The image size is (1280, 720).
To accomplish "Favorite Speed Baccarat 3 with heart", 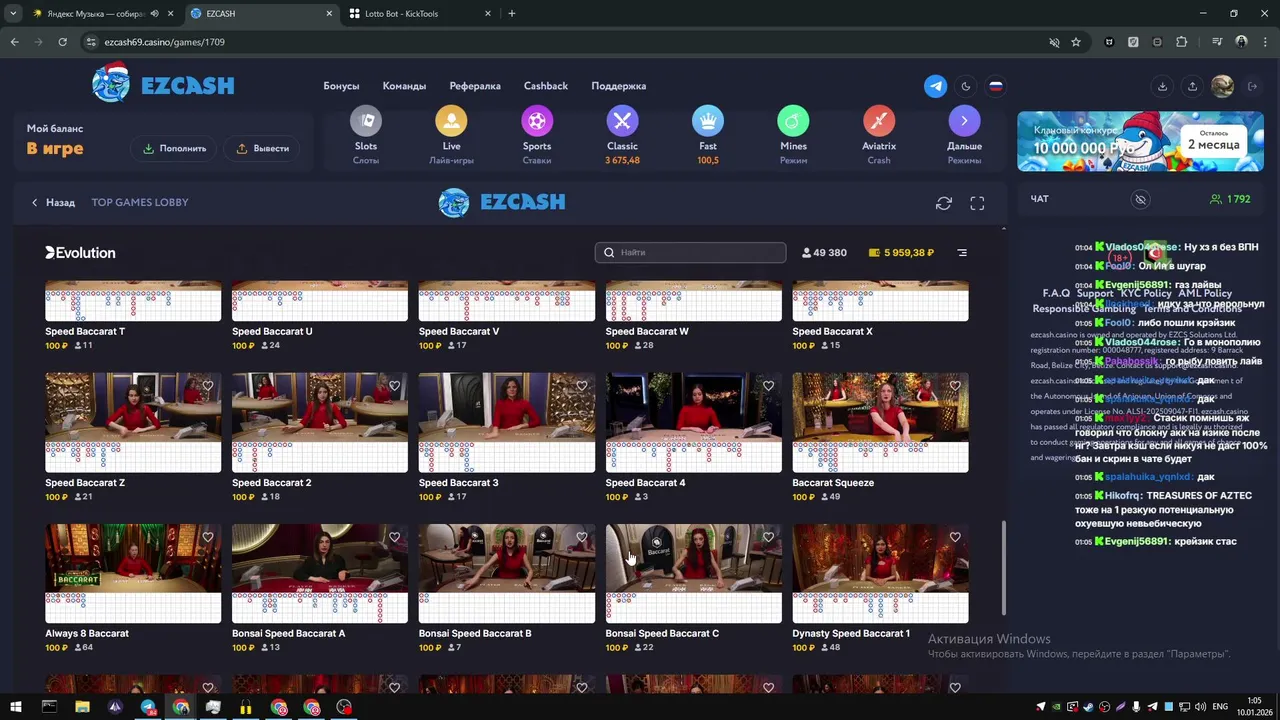I will [x=581, y=386].
